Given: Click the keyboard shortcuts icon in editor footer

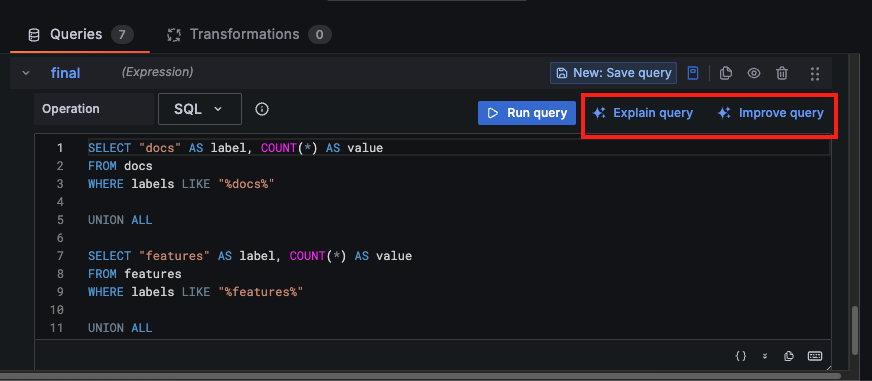Looking at the screenshot, I should click(x=815, y=356).
